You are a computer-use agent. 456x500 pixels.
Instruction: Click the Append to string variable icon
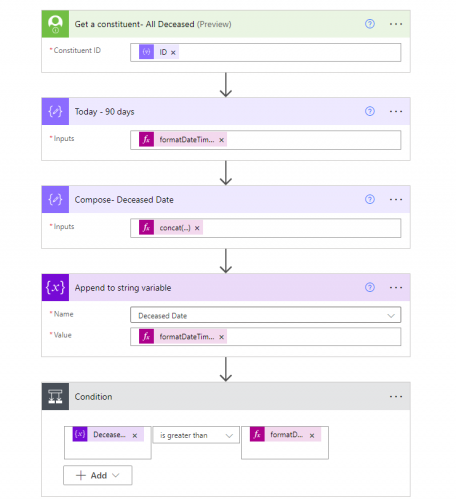click(55, 287)
